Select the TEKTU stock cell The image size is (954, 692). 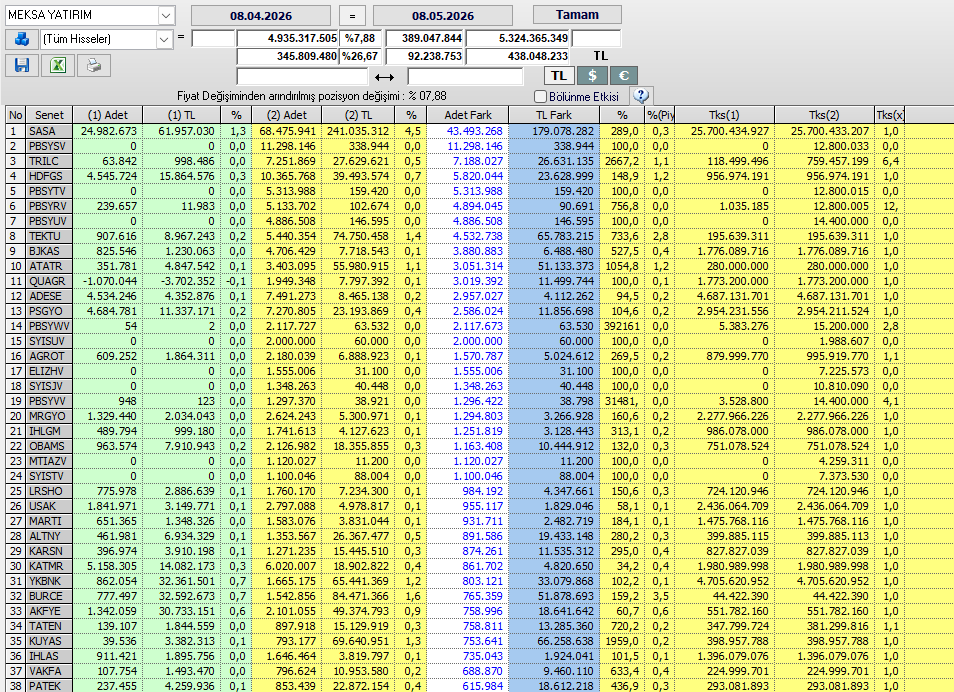click(49, 236)
